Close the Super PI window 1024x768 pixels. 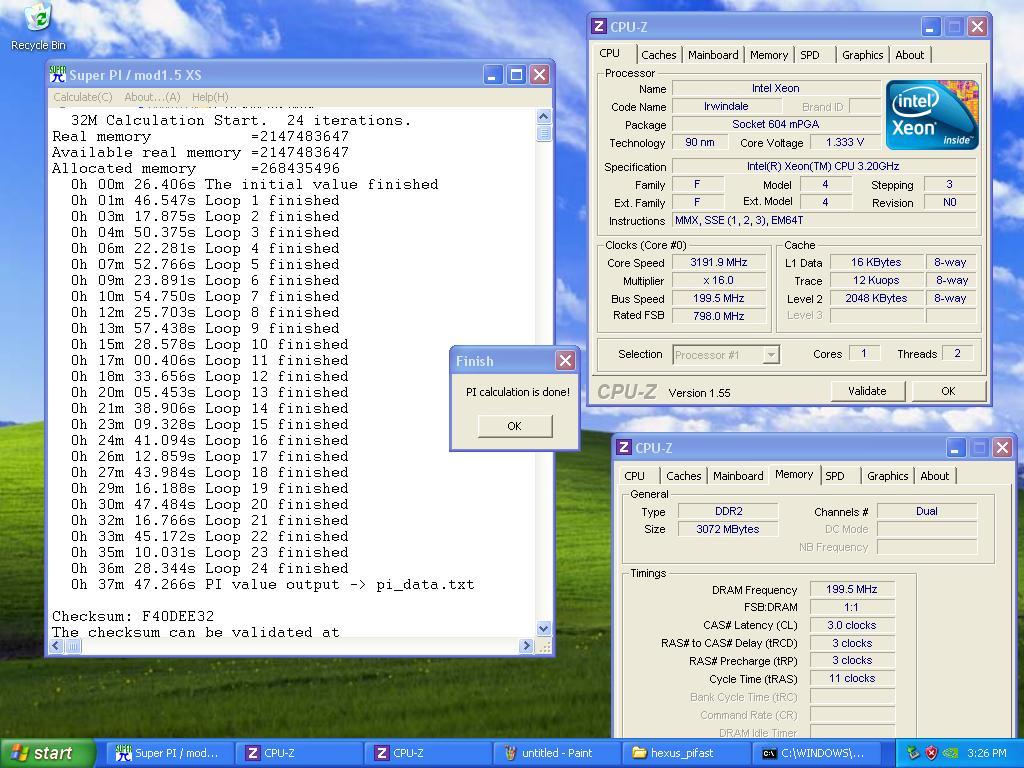pos(539,74)
